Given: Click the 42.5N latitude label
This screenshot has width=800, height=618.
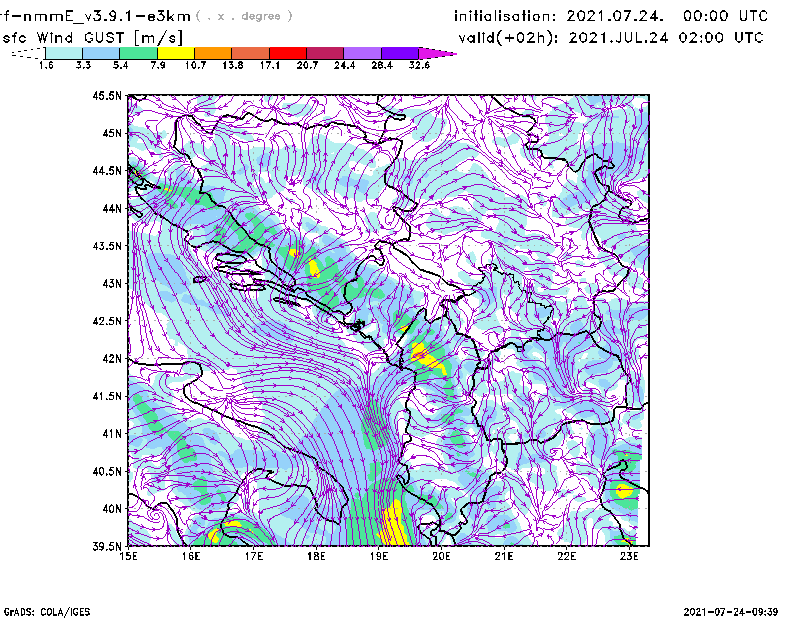Looking at the screenshot, I should click(107, 321).
